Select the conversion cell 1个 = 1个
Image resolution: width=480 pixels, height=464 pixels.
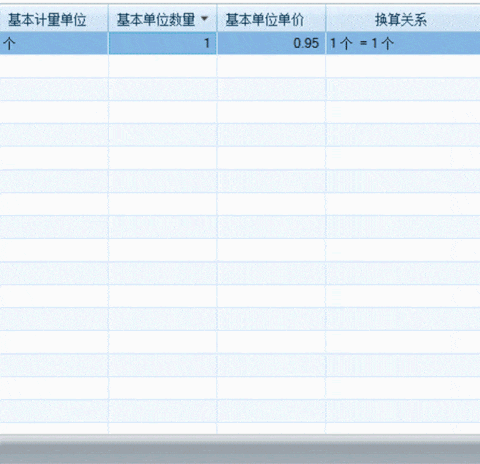point(403,43)
